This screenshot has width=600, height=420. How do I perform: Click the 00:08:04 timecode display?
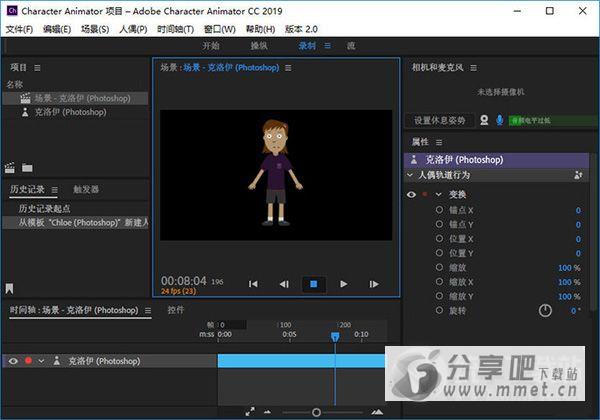point(184,281)
